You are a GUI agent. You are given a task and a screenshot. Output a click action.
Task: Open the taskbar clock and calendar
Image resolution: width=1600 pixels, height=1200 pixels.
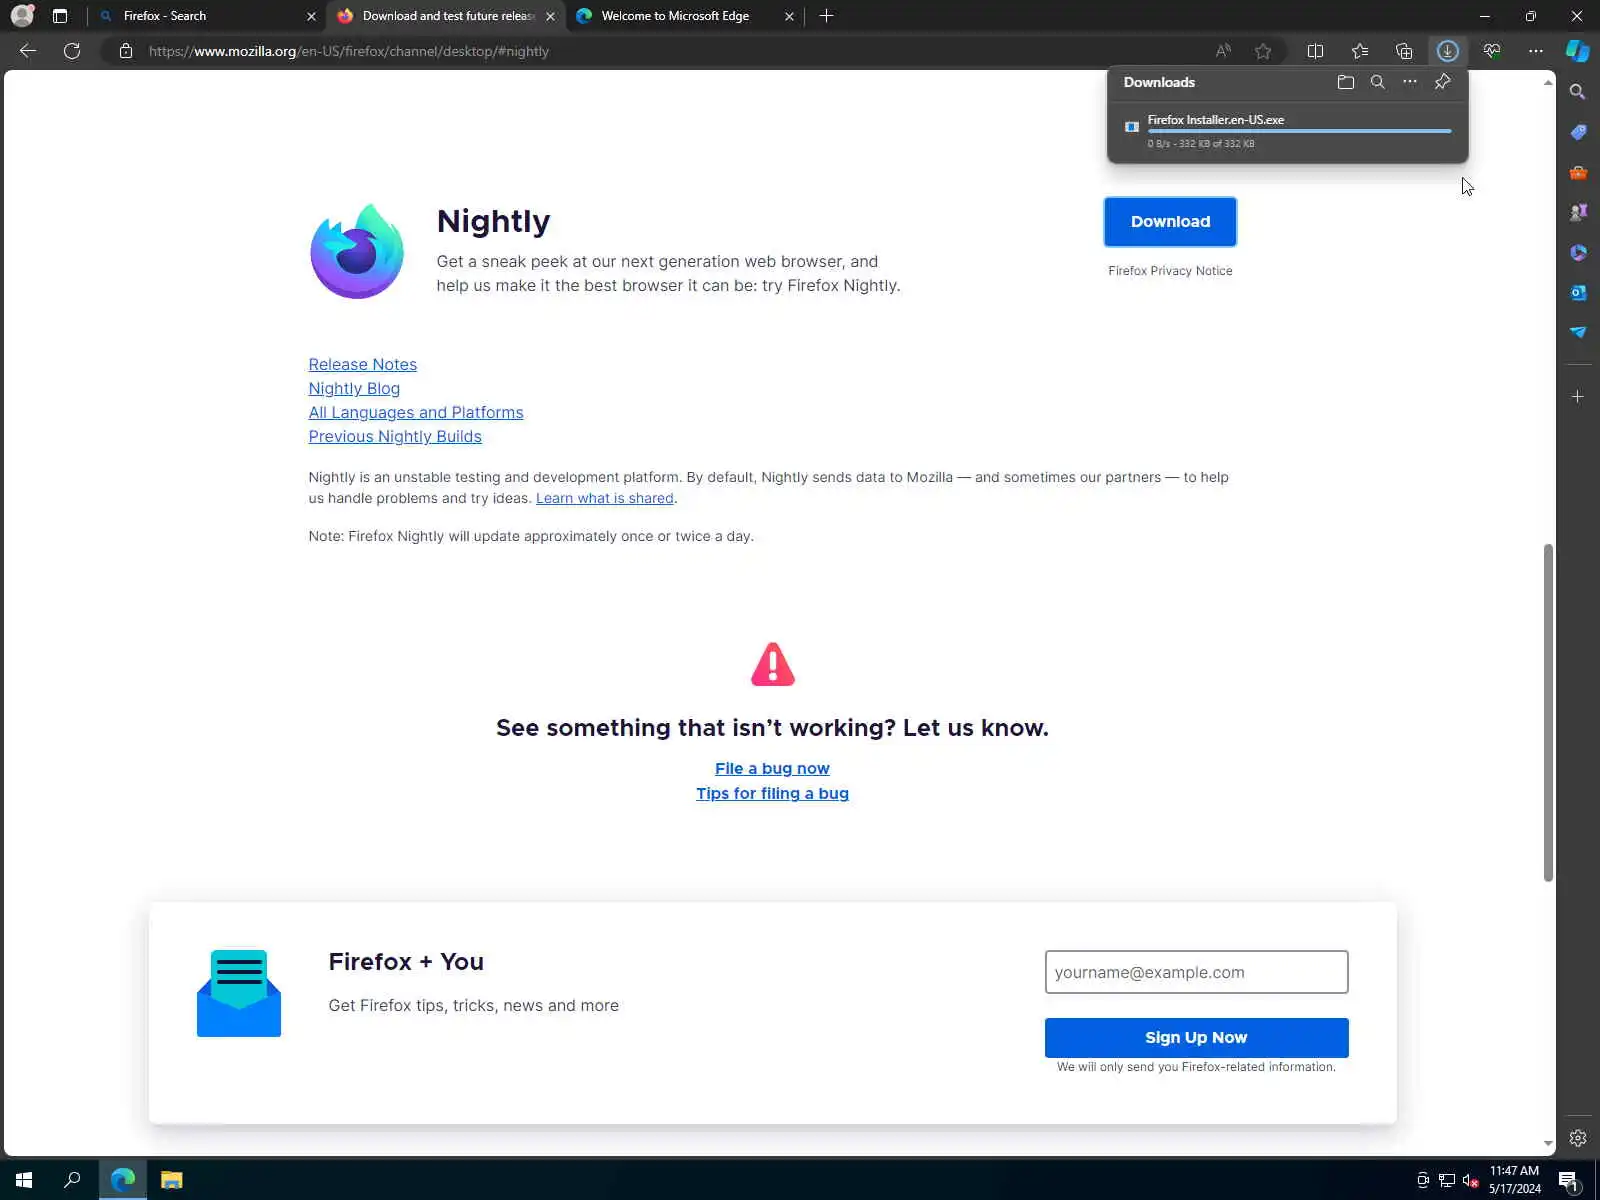pyautogui.click(x=1514, y=1180)
